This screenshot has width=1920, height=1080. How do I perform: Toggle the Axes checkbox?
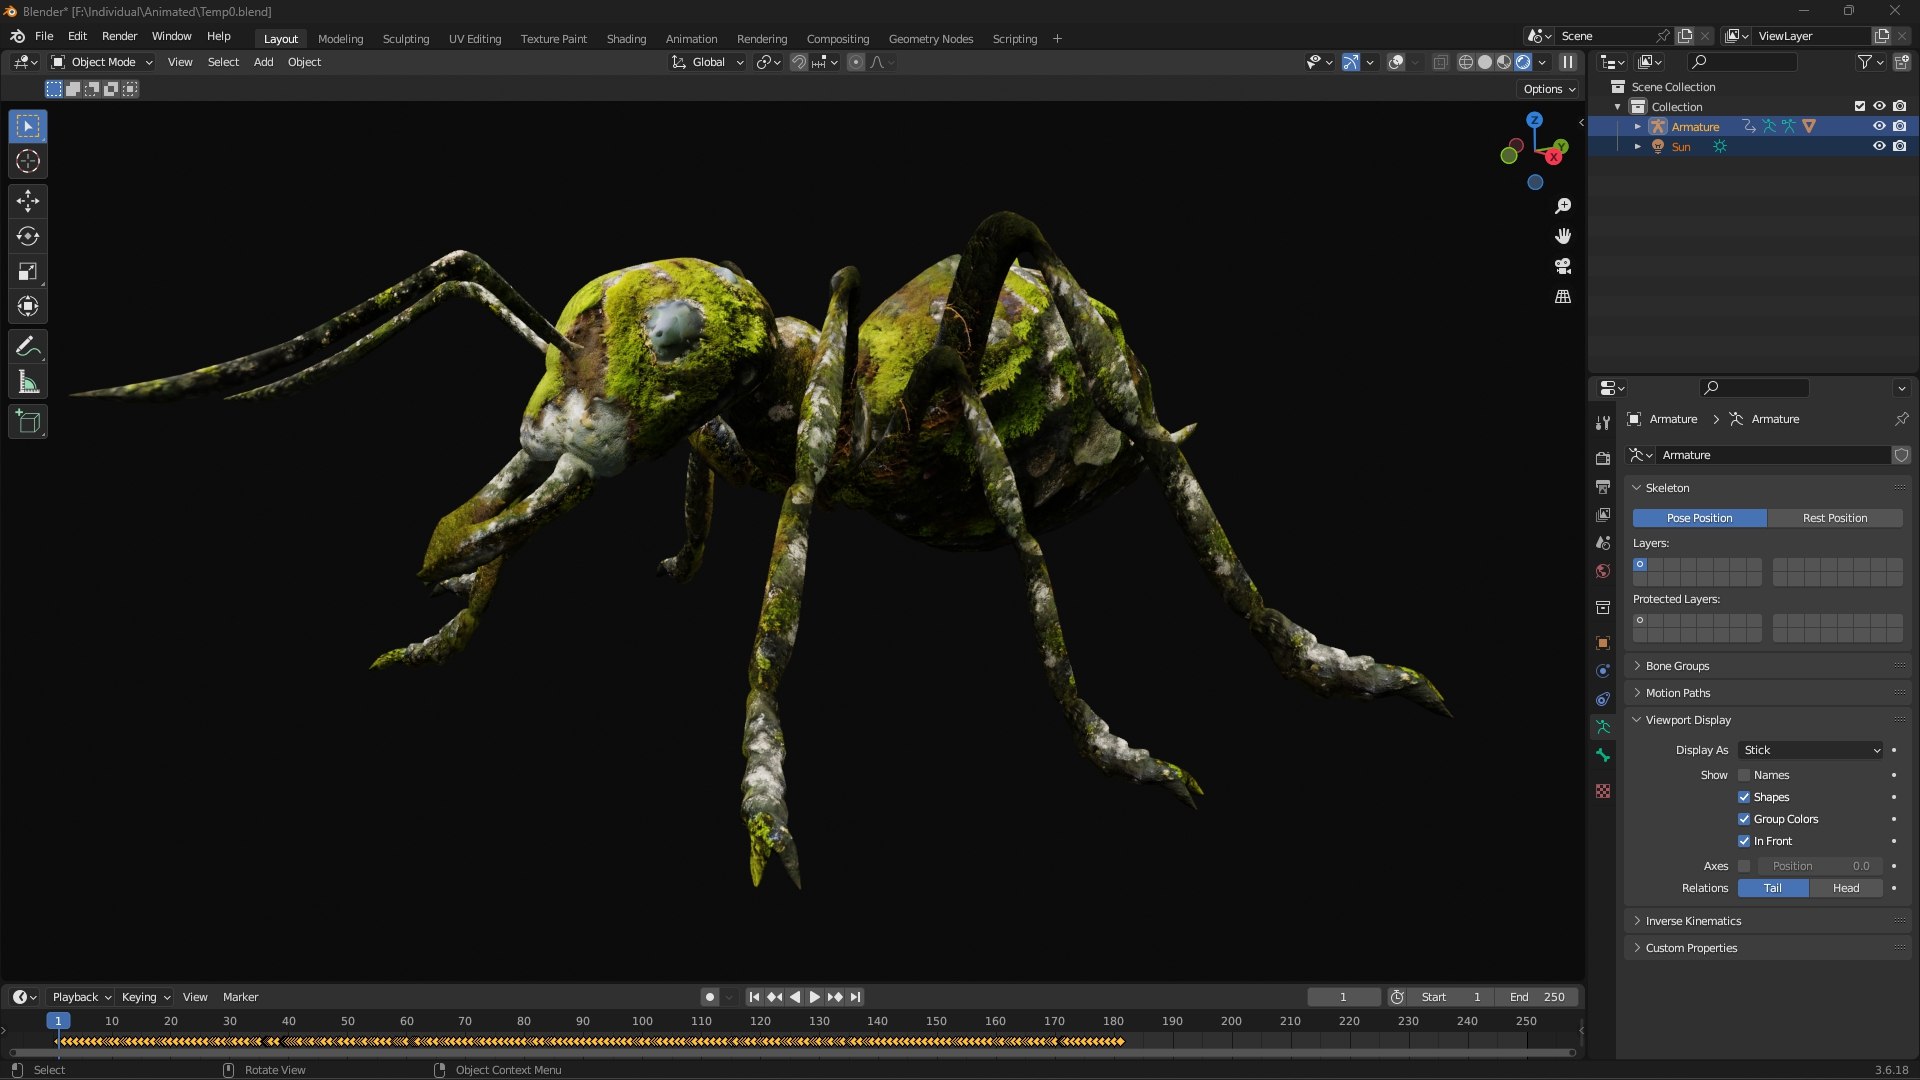(x=1744, y=866)
